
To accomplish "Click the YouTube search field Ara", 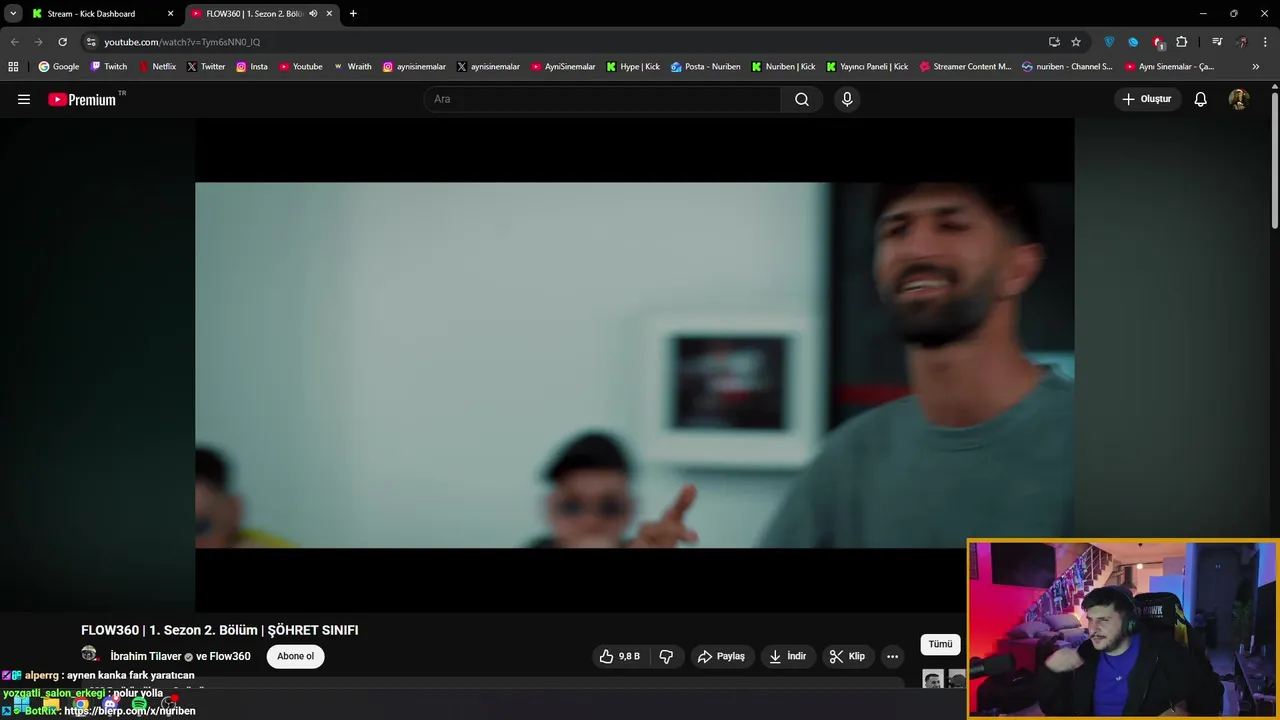I will pyautogui.click(x=603, y=99).
